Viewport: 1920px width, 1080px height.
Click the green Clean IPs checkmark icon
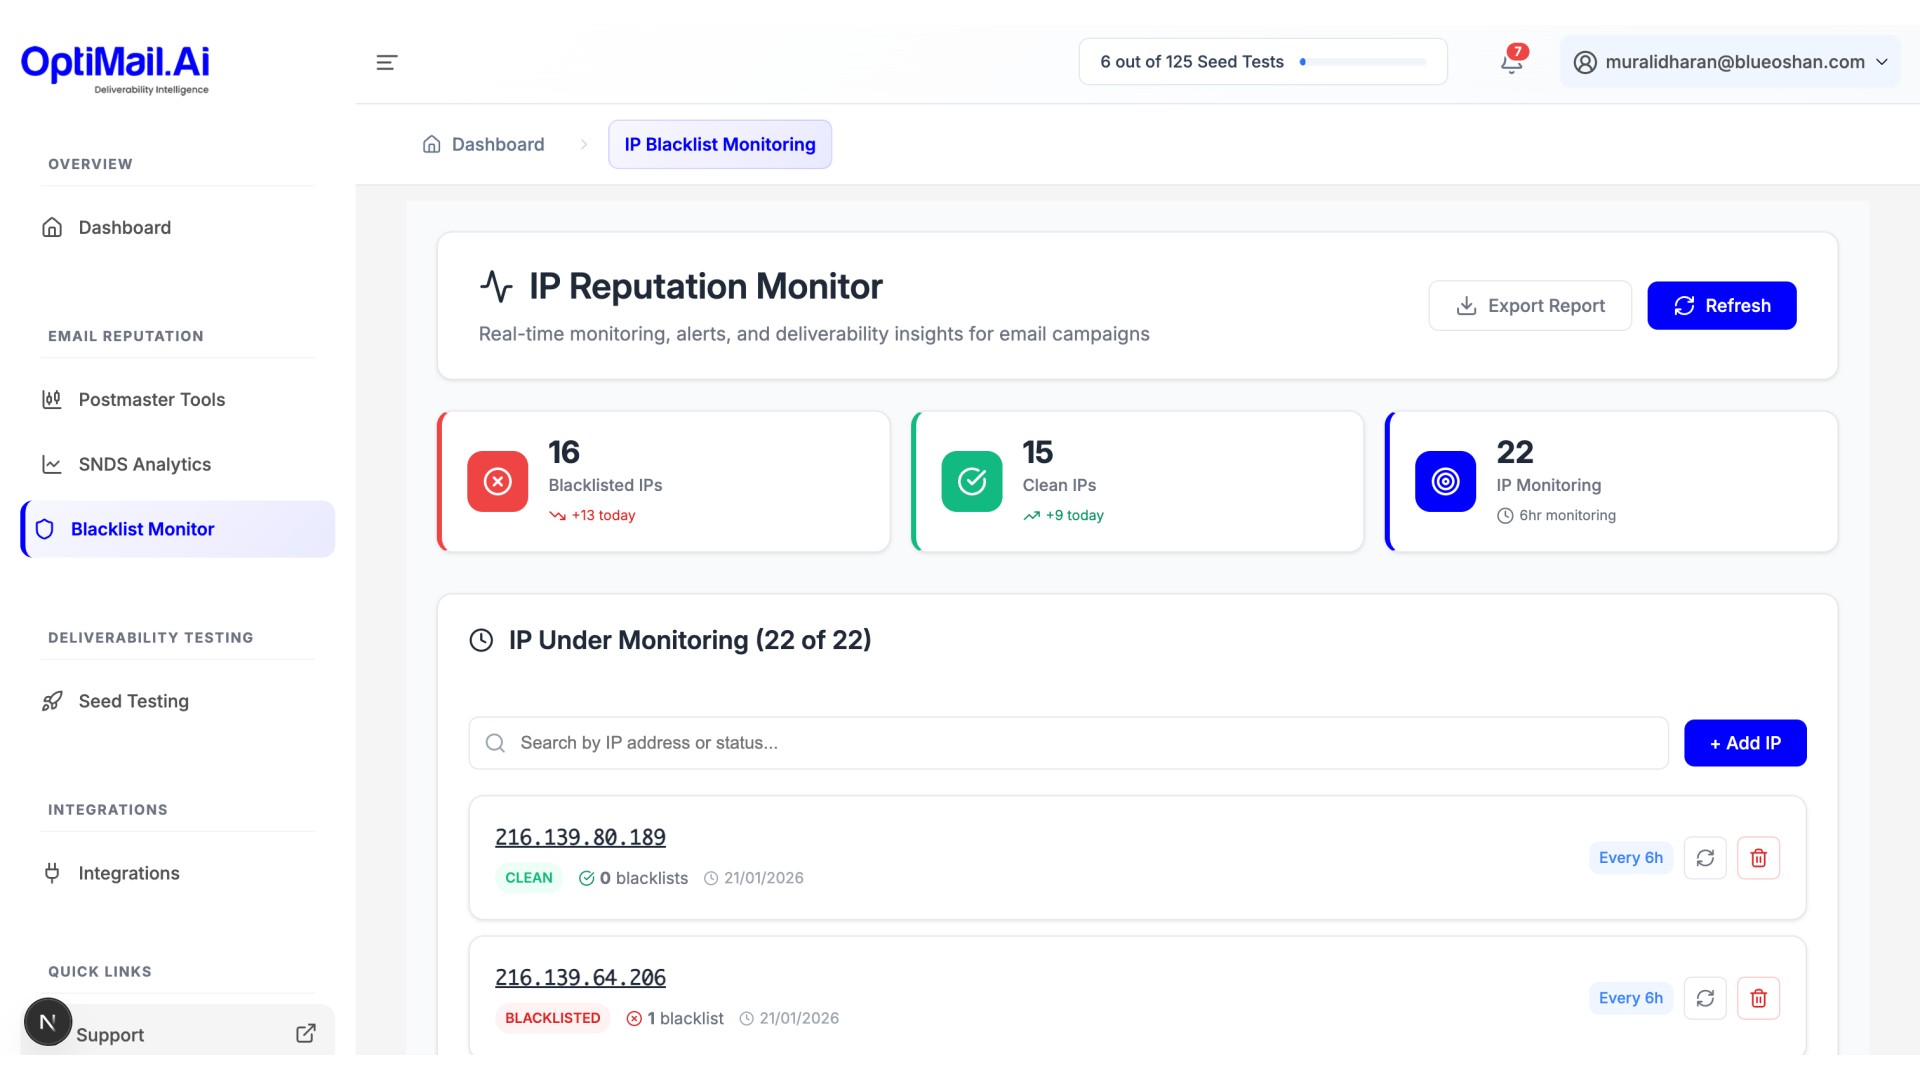tap(971, 481)
